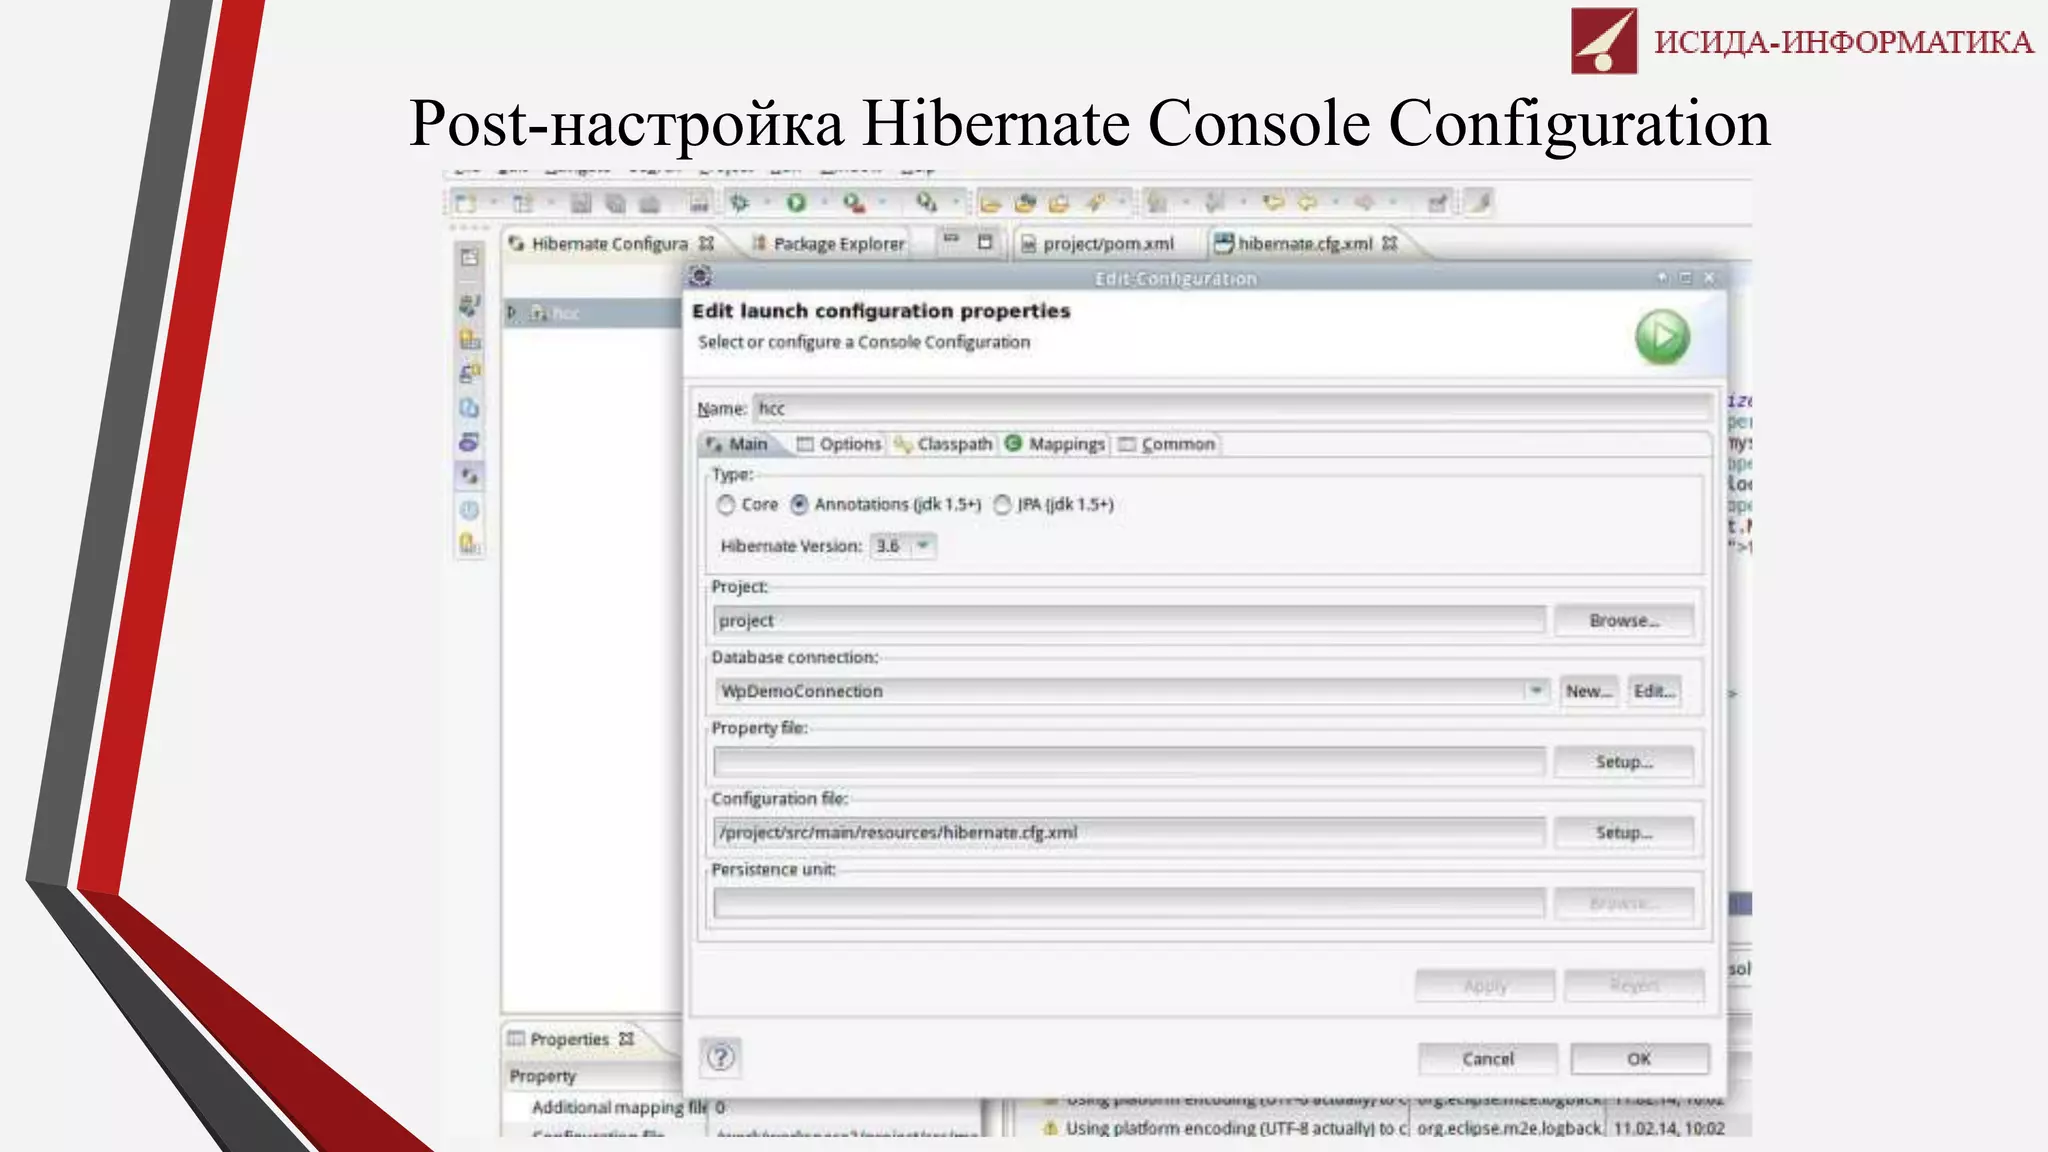Click the Property column header in Properties view
Viewport: 2048px width, 1152px height.
[x=543, y=1076]
